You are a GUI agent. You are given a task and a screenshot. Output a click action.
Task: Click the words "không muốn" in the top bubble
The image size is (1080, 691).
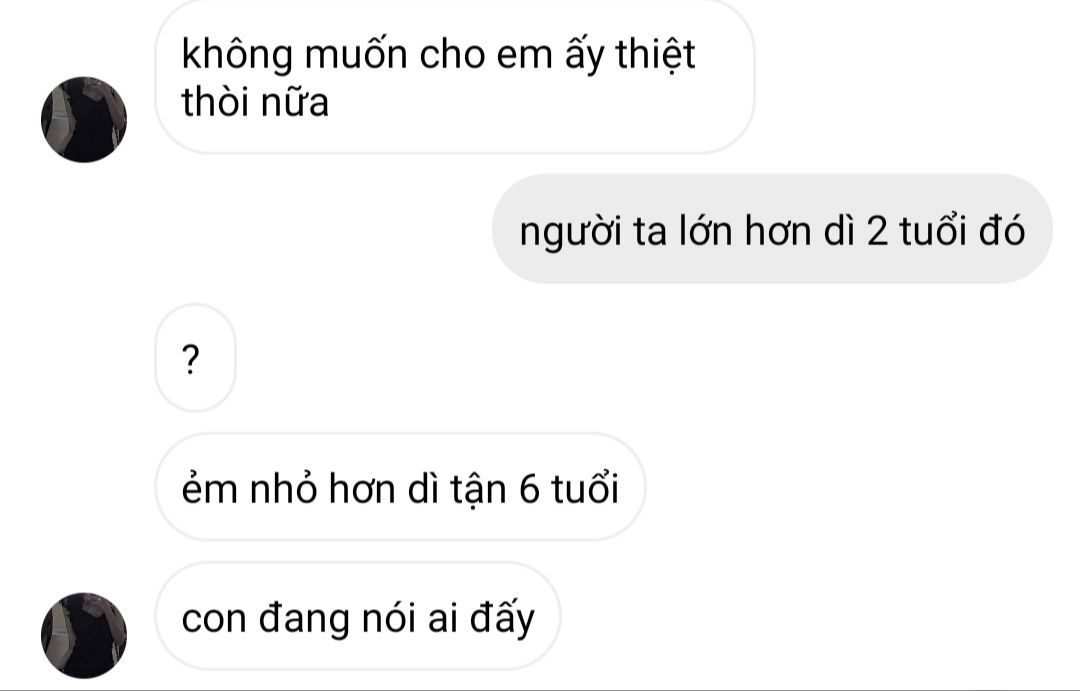tap(294, 54)
